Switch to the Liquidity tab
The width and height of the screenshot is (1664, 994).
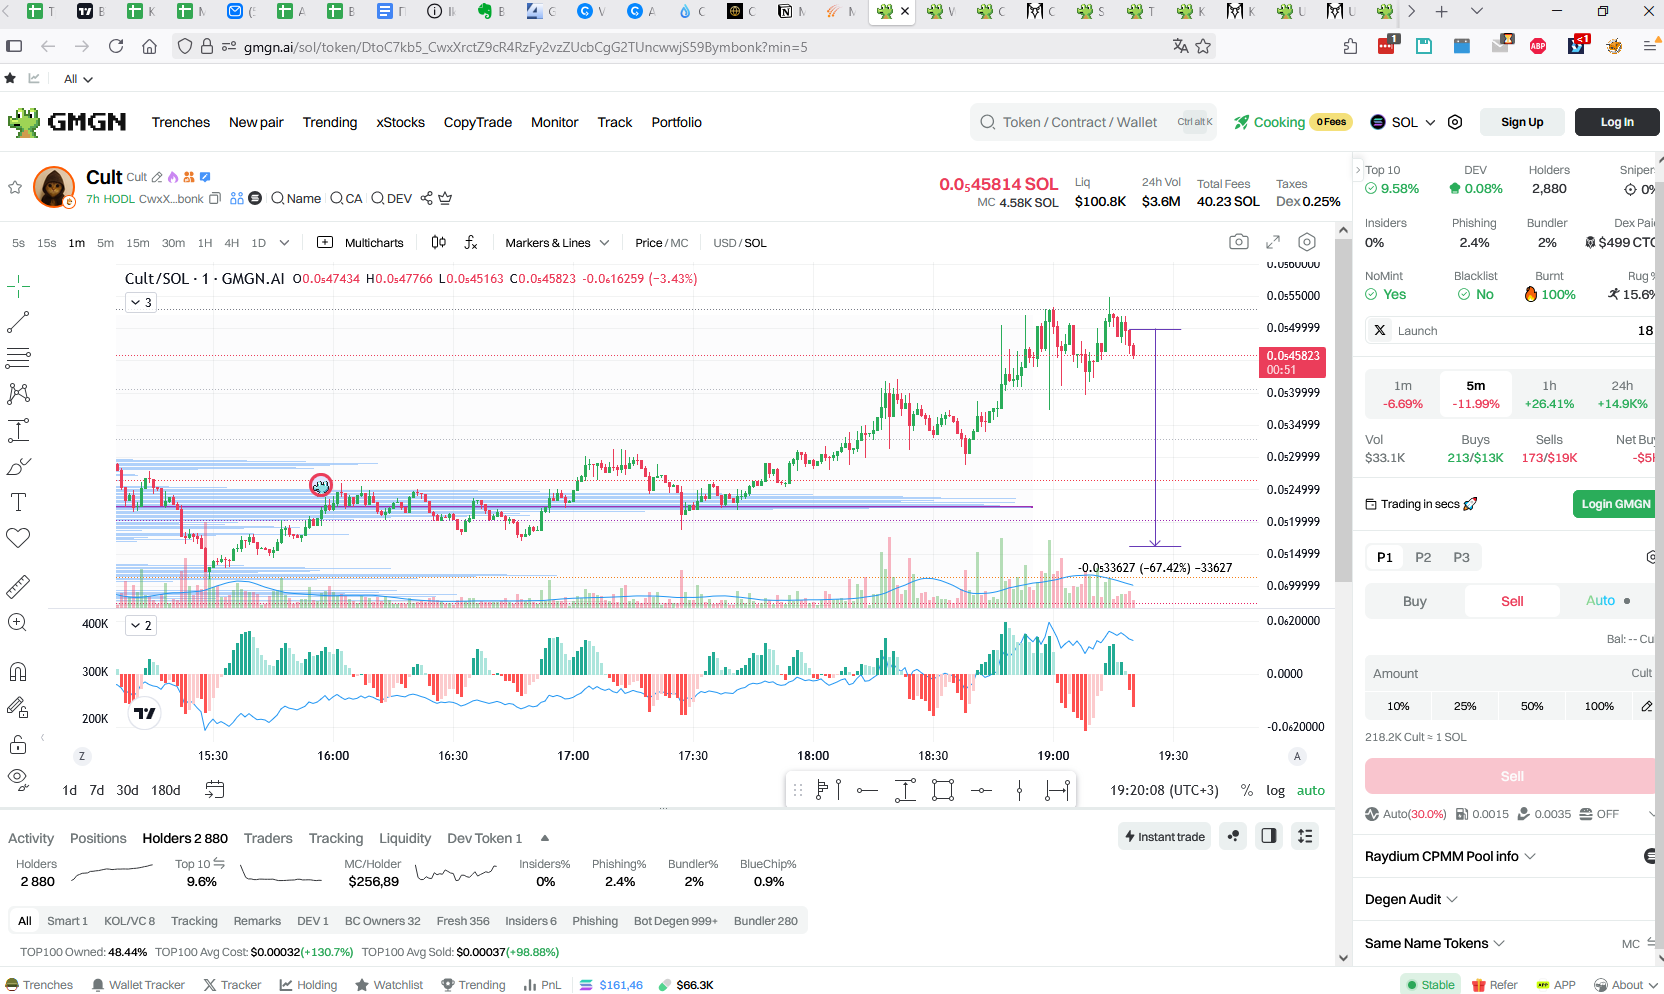point(405,838)
